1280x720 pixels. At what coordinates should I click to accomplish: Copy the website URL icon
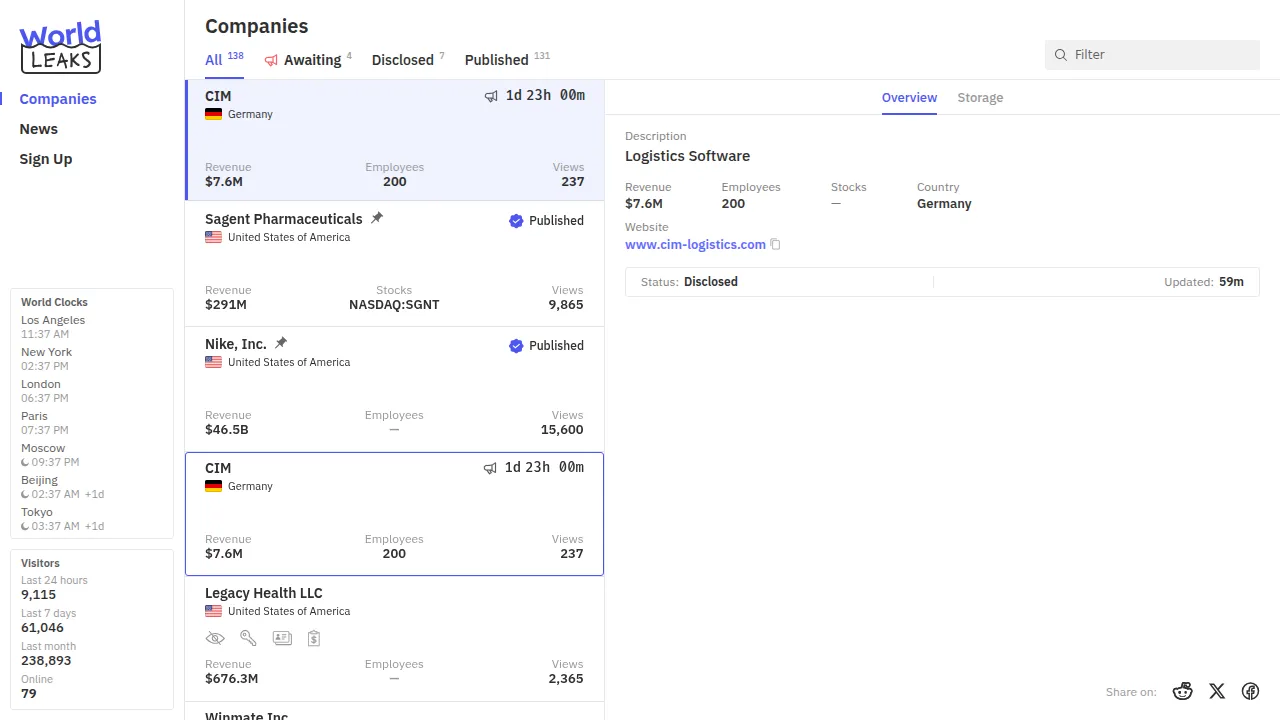click(775, 245)
